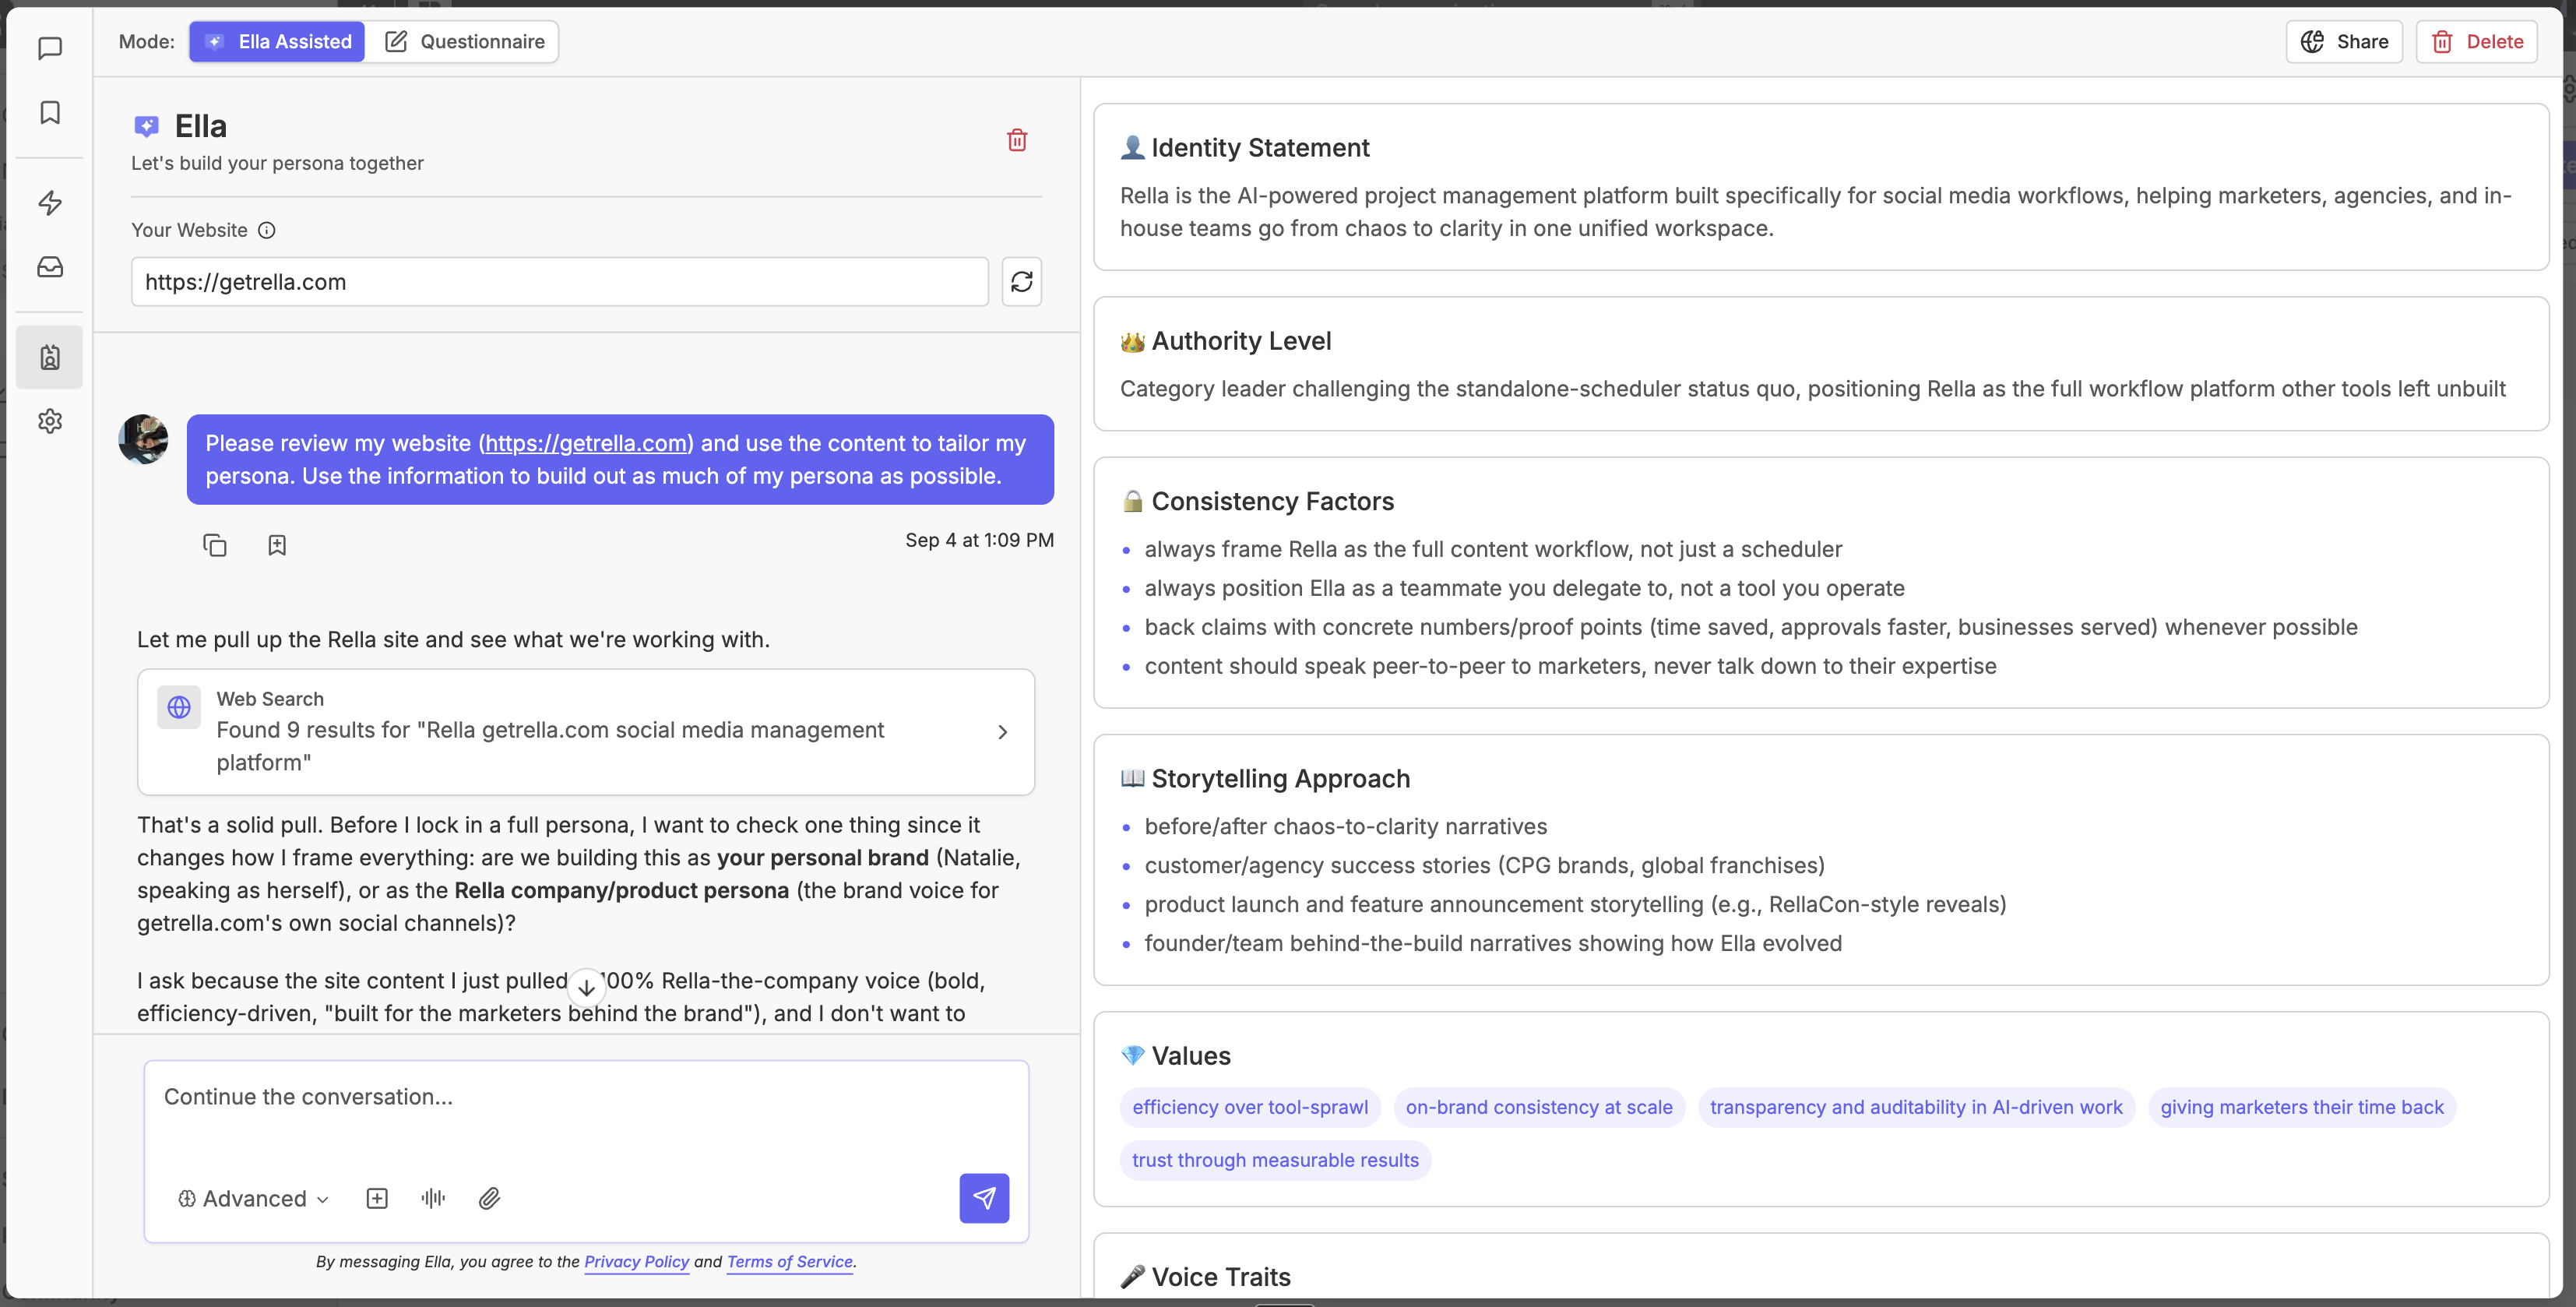Click the Your Website URL field
This screenshot has width=2576, height=1307.
coord(560,282)
